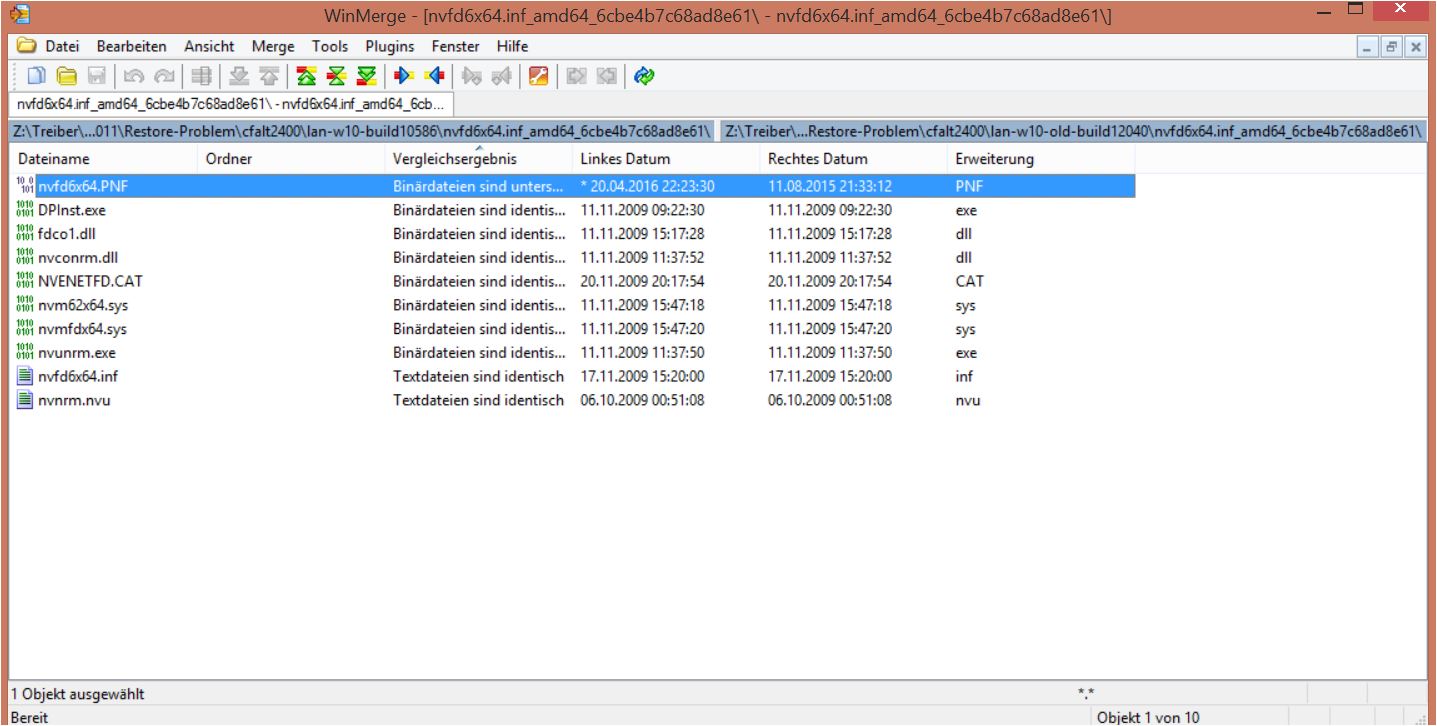
Task: Sort by the Dateiname column header
Action: click(x=104, y=159)
